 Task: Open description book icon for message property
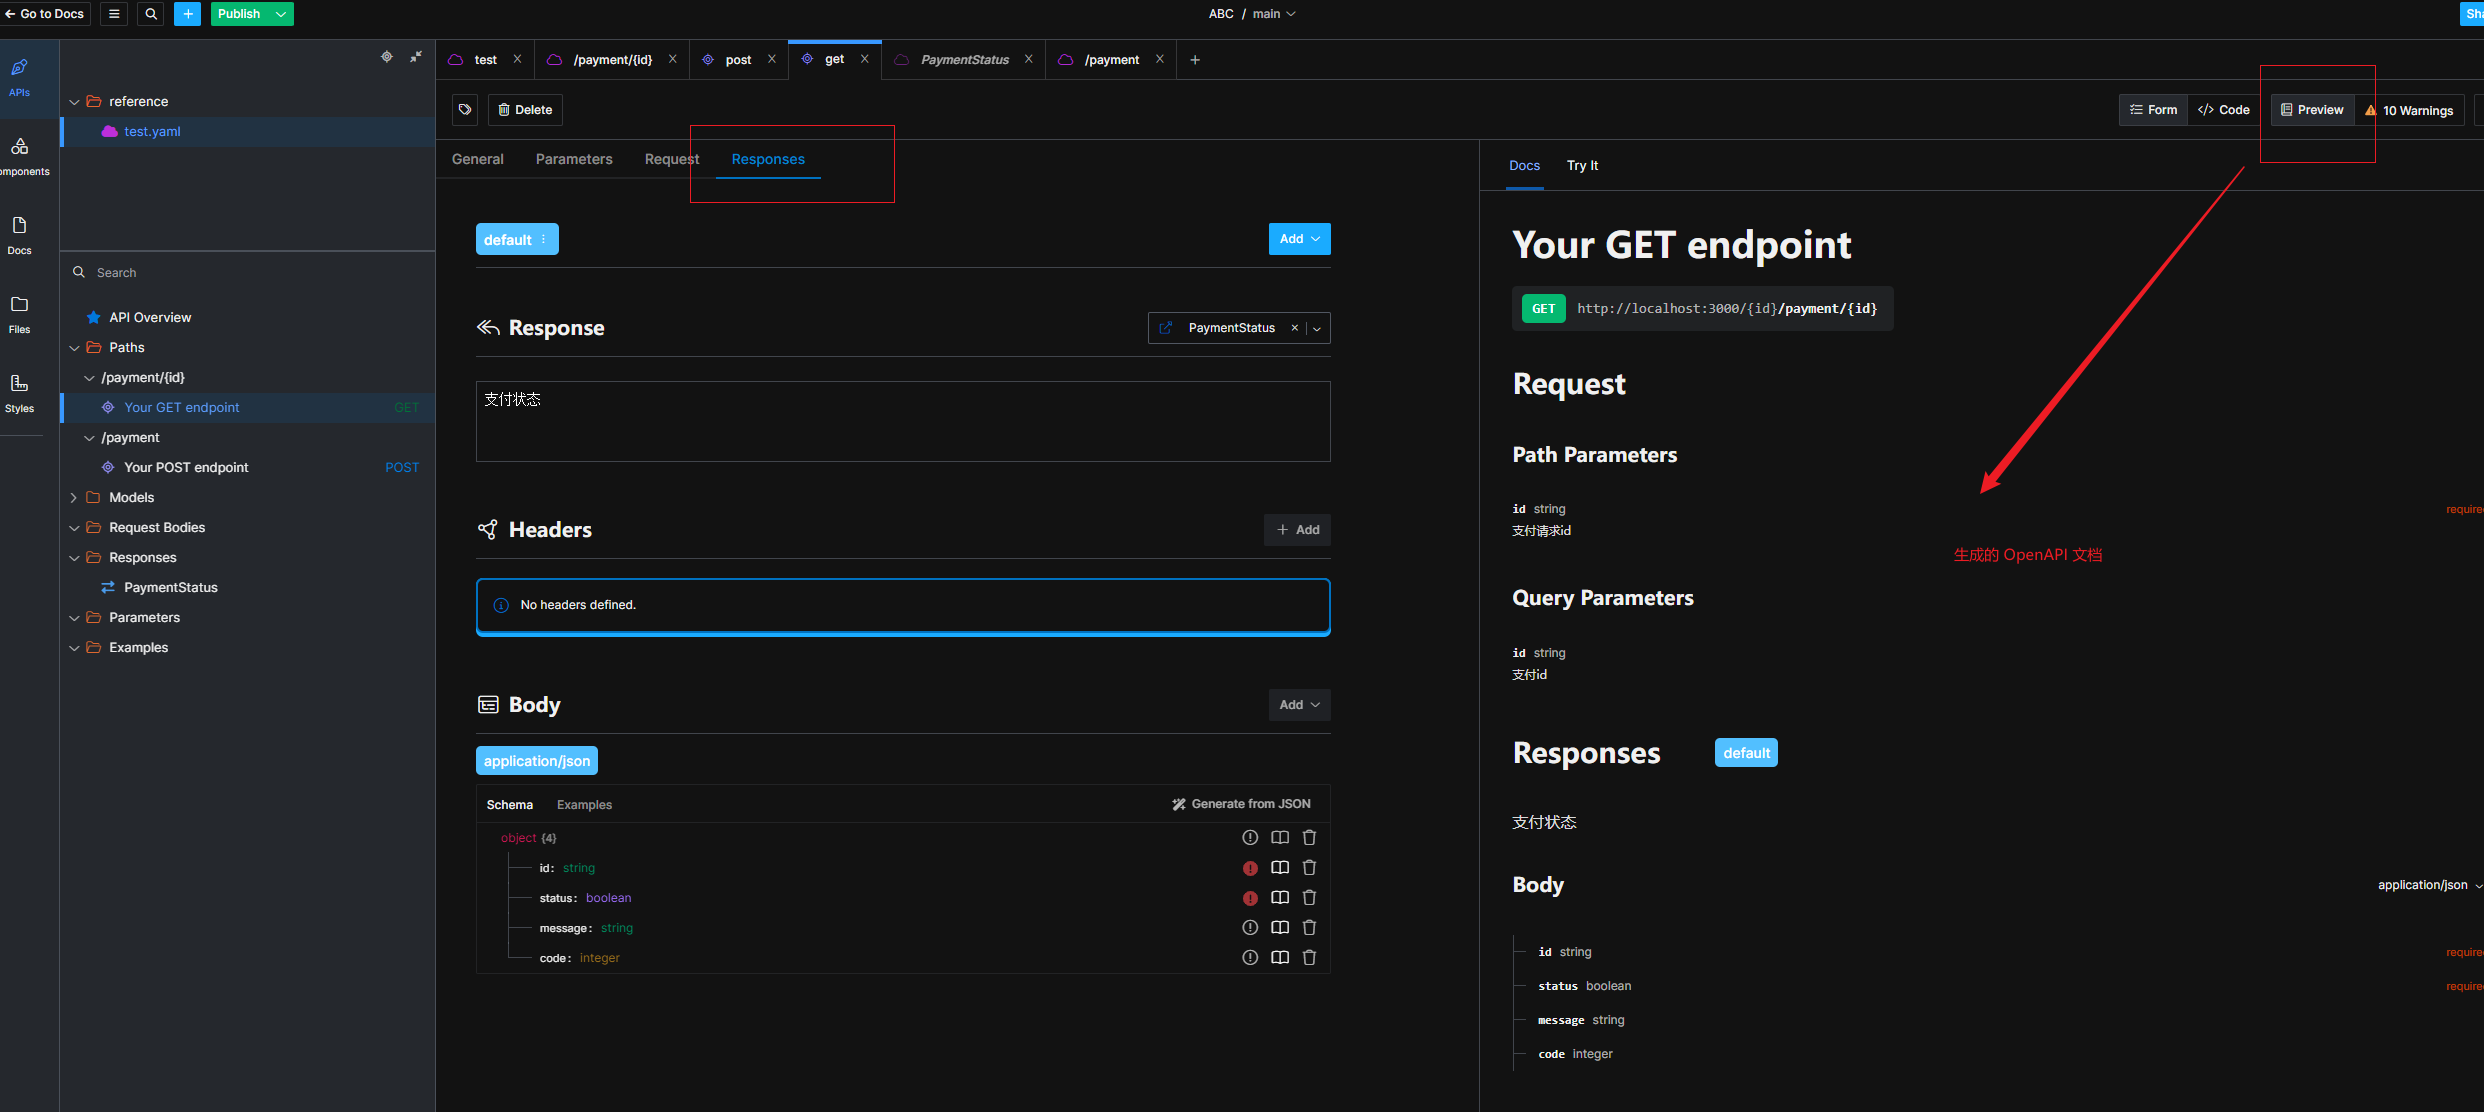[1279, 928]
